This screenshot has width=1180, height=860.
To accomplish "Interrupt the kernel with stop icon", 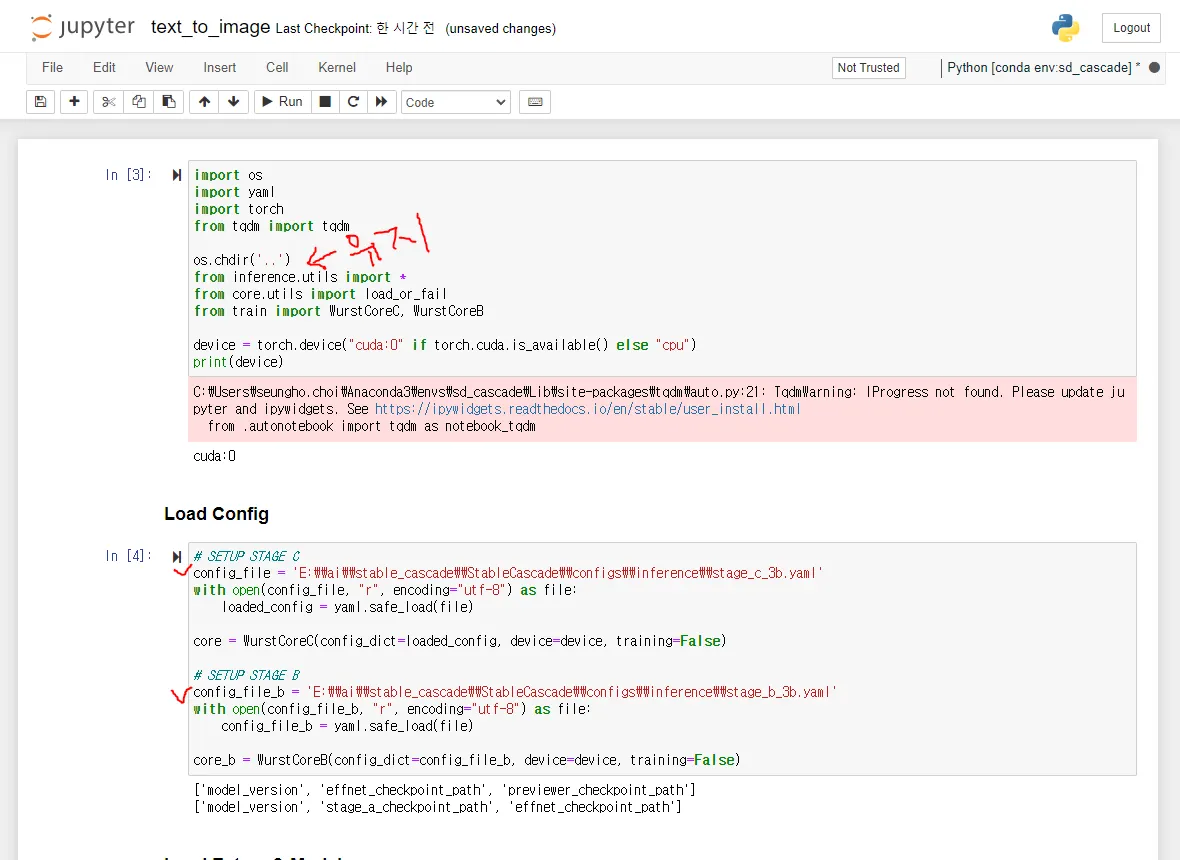I will [x=324, y=102].
